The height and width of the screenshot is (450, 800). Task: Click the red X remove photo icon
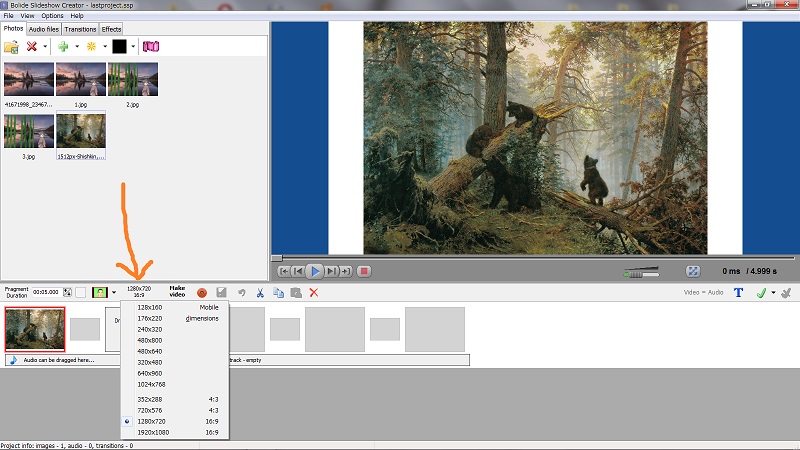pos(32,46)
